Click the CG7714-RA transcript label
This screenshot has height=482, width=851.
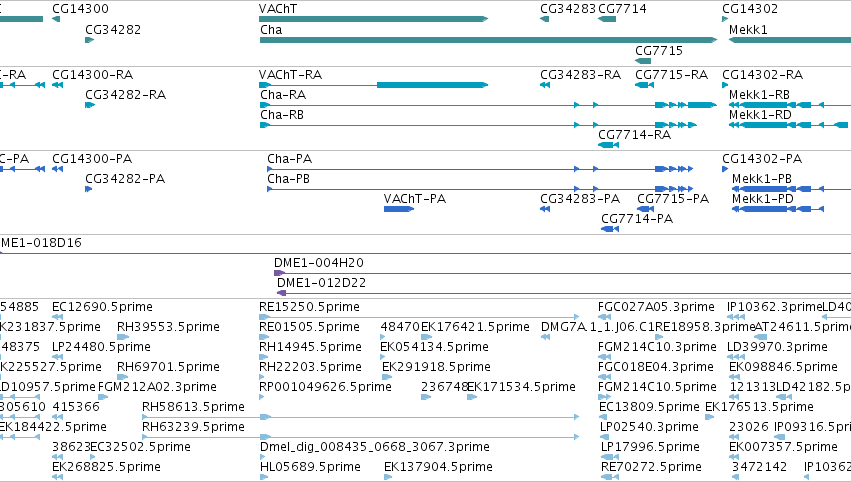point(634,135)
